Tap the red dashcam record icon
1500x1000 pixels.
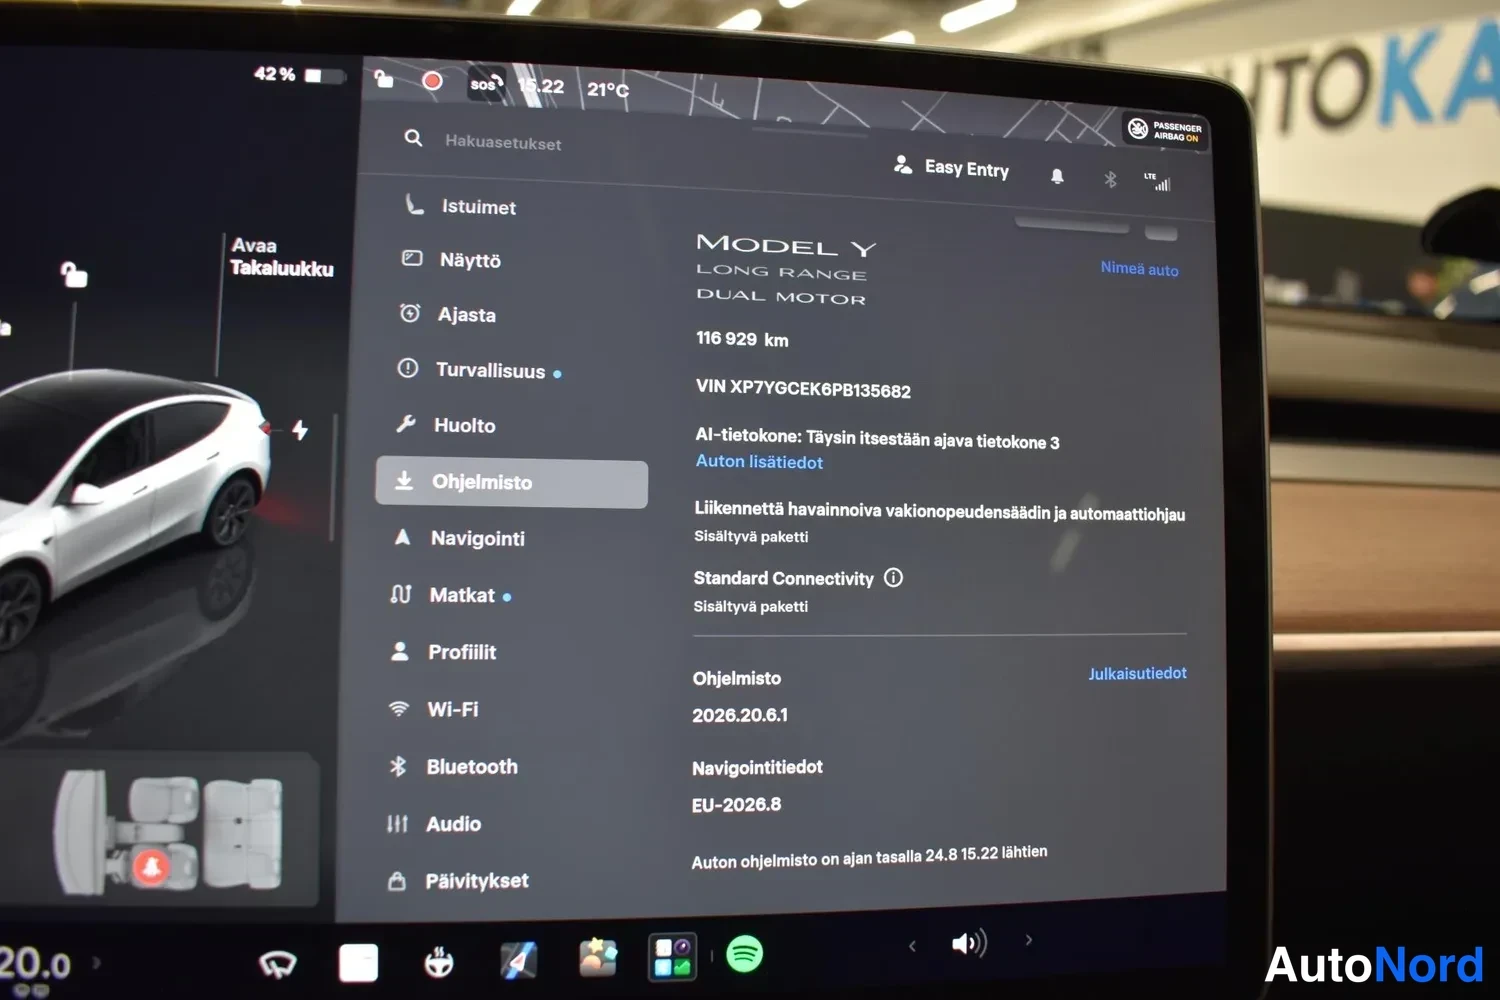coord(432,81)
